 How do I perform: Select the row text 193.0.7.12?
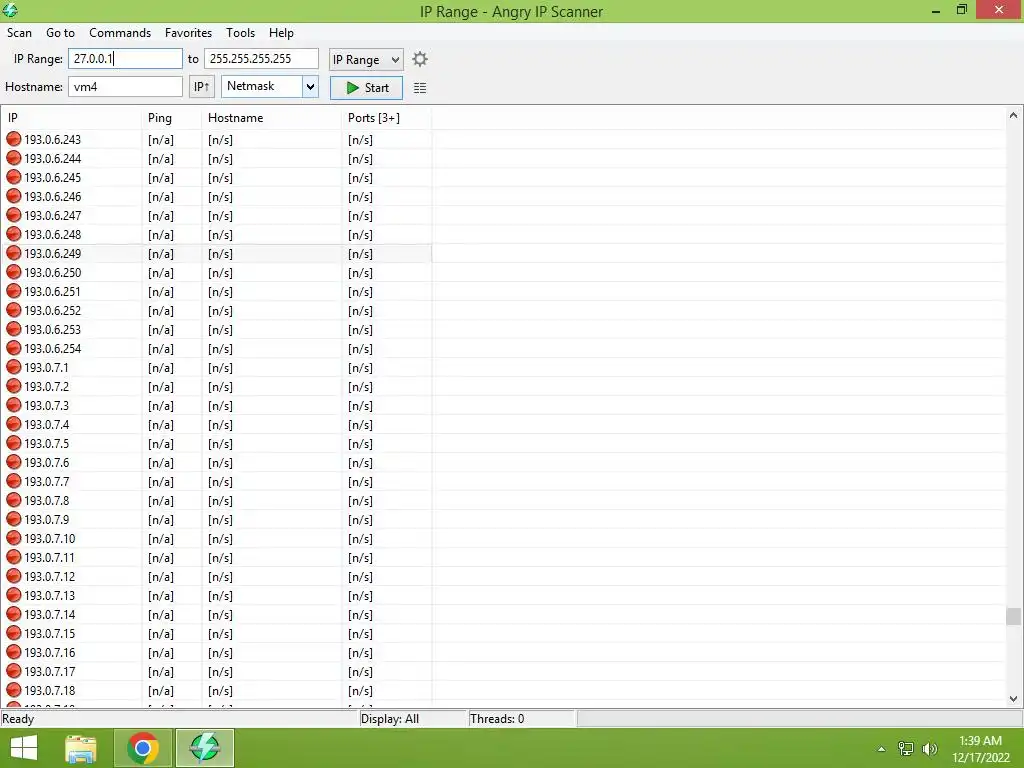pos(50,577)
